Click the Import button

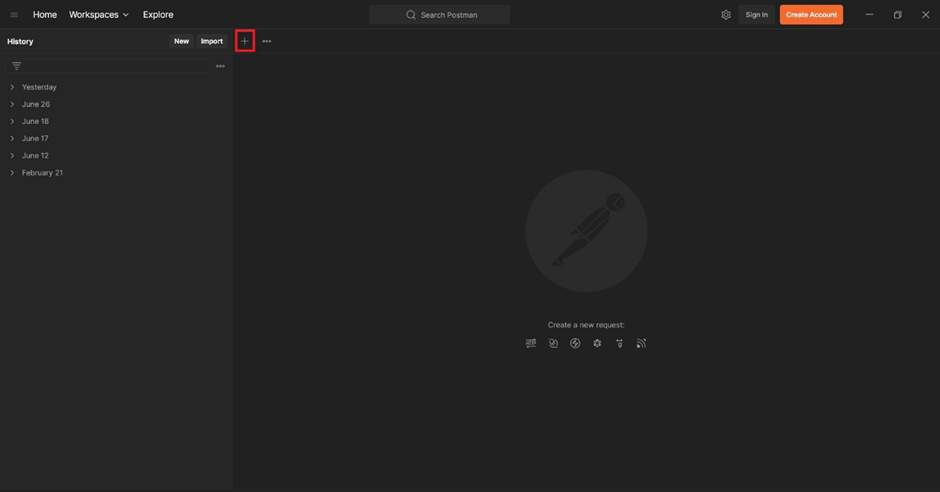[212, 41]
